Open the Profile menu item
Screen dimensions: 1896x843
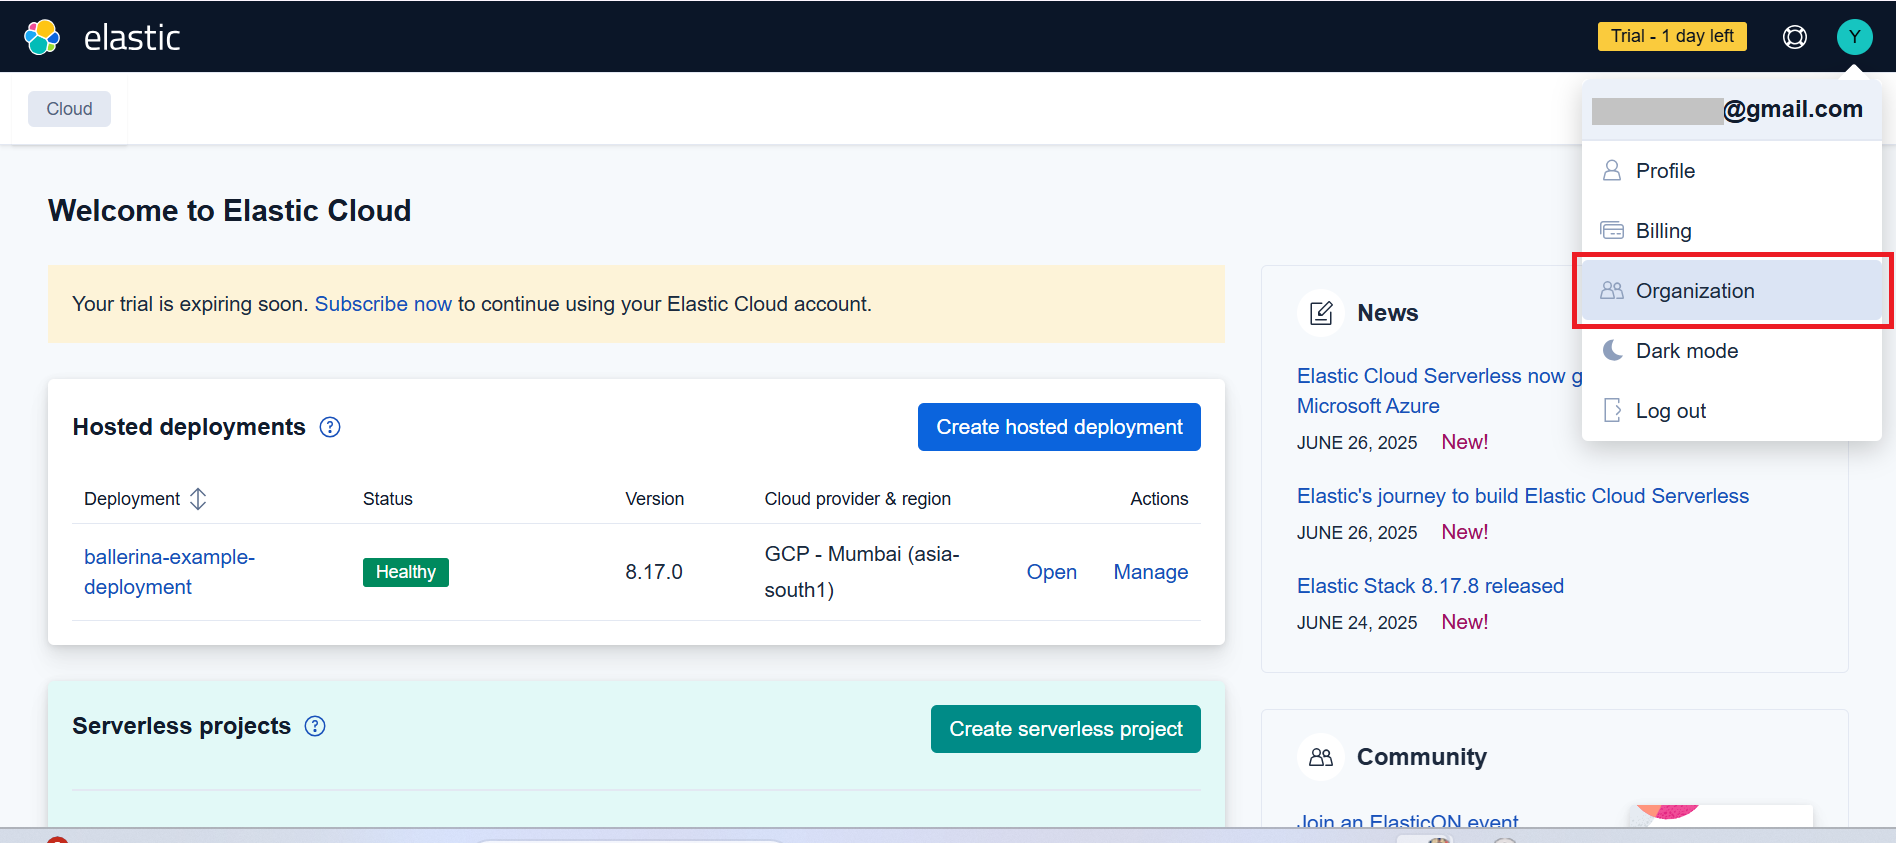pyautogui.click(x=1732, y=171)
